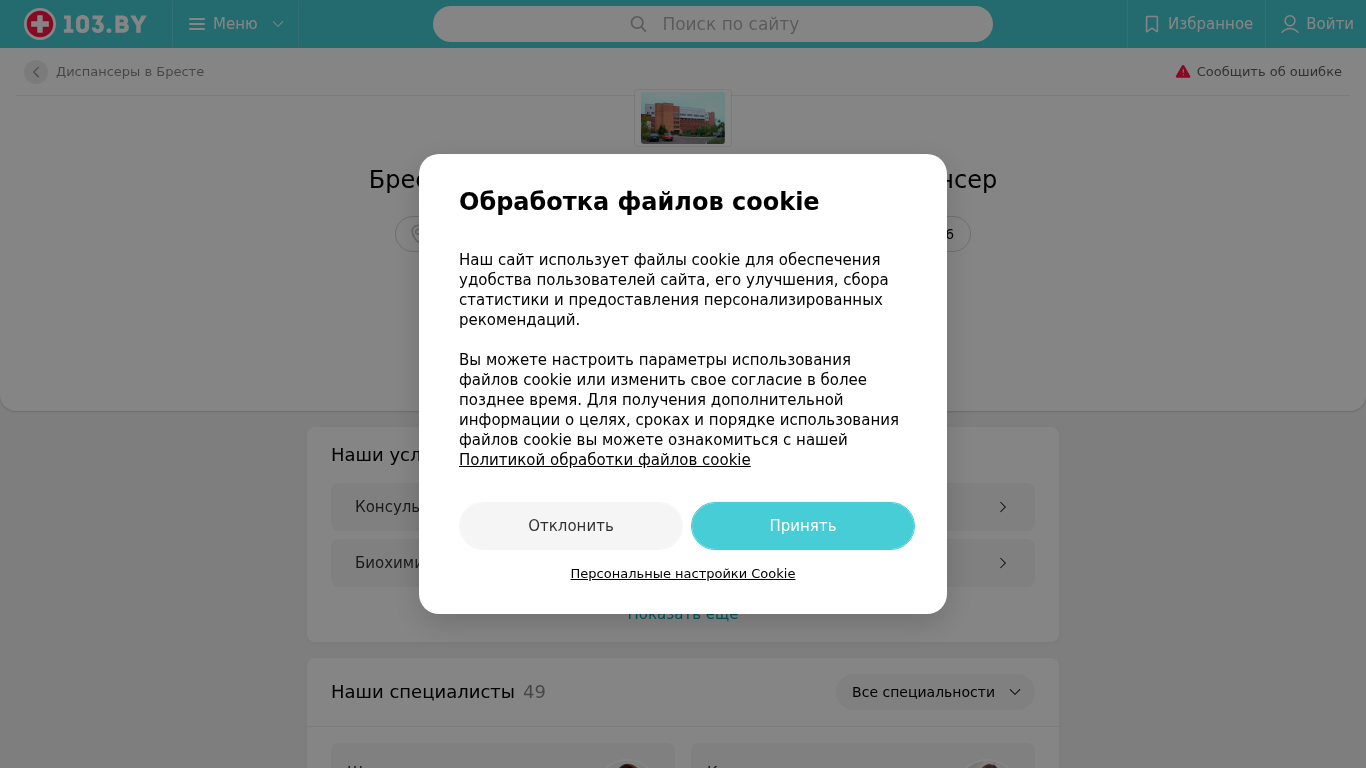The height and width of the screenshot is (768, 1366).
Task: Open Политикой обработки файлов cookie link
Action: (605, 460)
